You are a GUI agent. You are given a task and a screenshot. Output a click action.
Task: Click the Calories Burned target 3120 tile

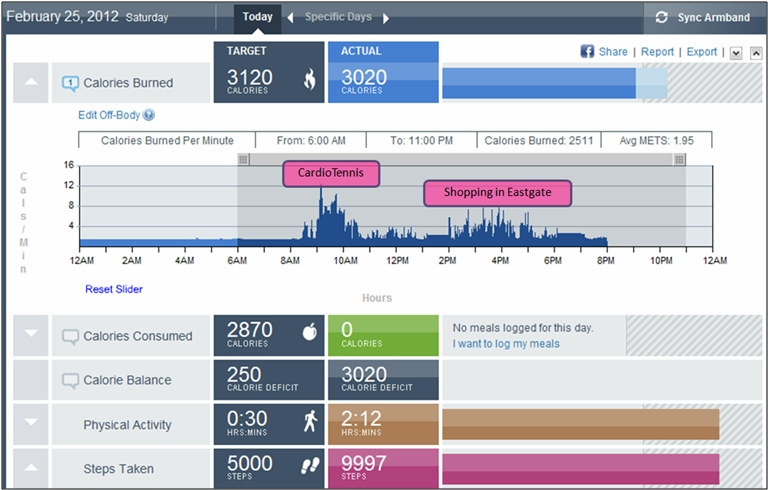pyautogui.click(x=269, y=73)
